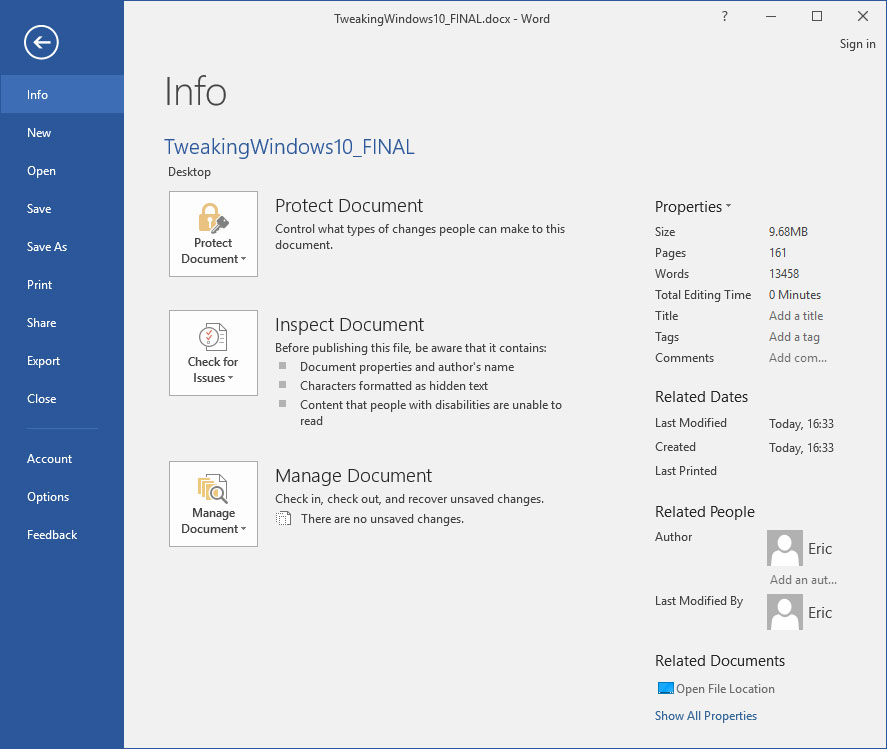Click the Add comments field
887x749 pixels.
pyautogui.click(x=798, y=358)
